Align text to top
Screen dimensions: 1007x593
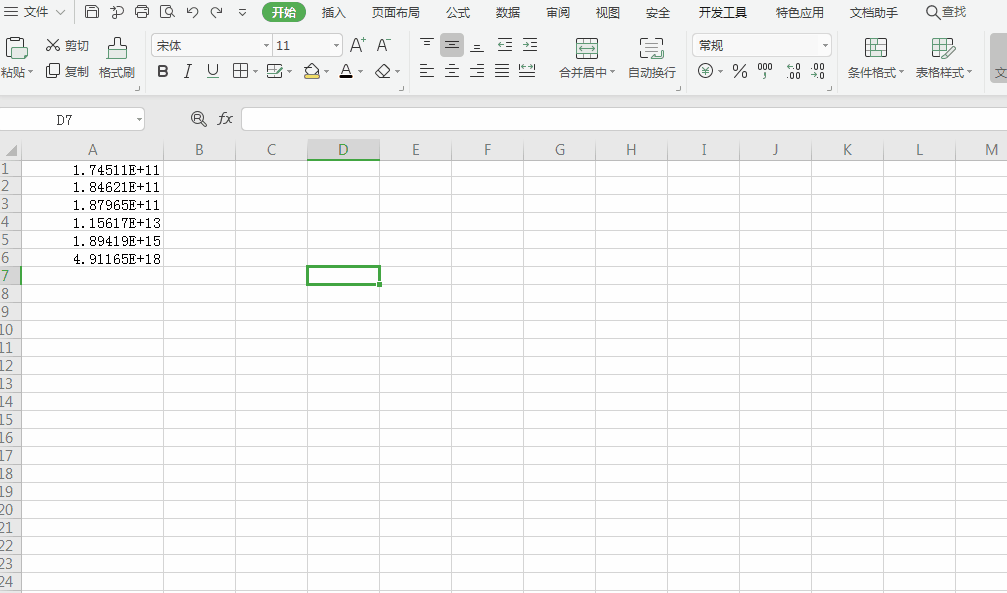[426, 45]
